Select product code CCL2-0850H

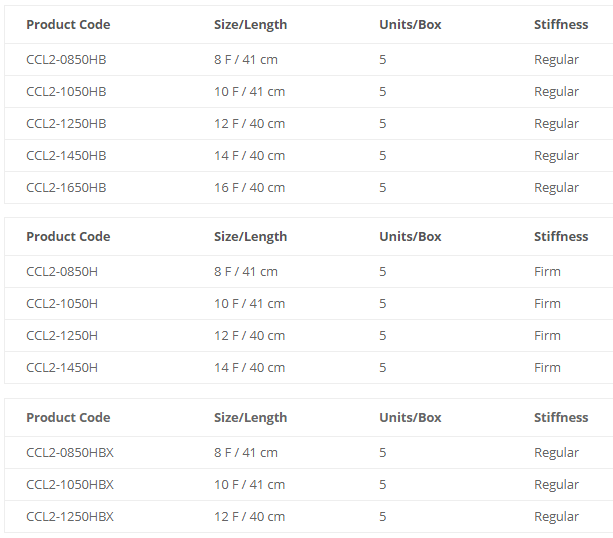pos(62,272)
